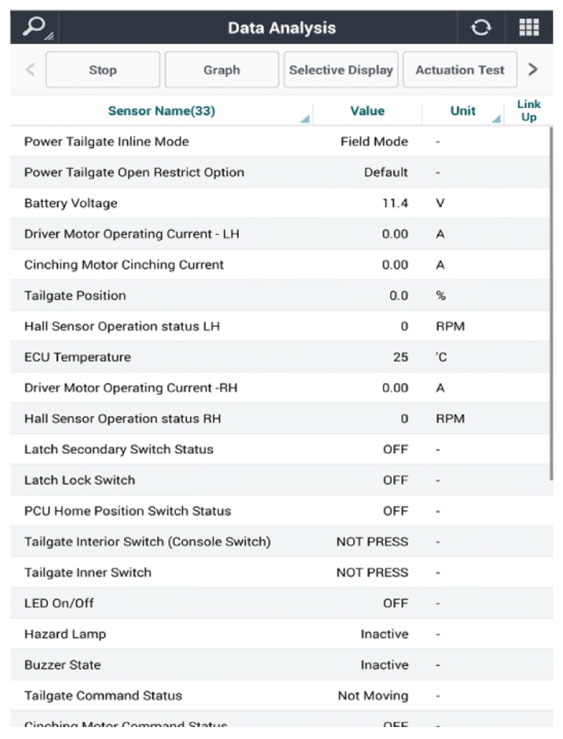Stop the data recording
563x739 pixels.
point(103,70)
